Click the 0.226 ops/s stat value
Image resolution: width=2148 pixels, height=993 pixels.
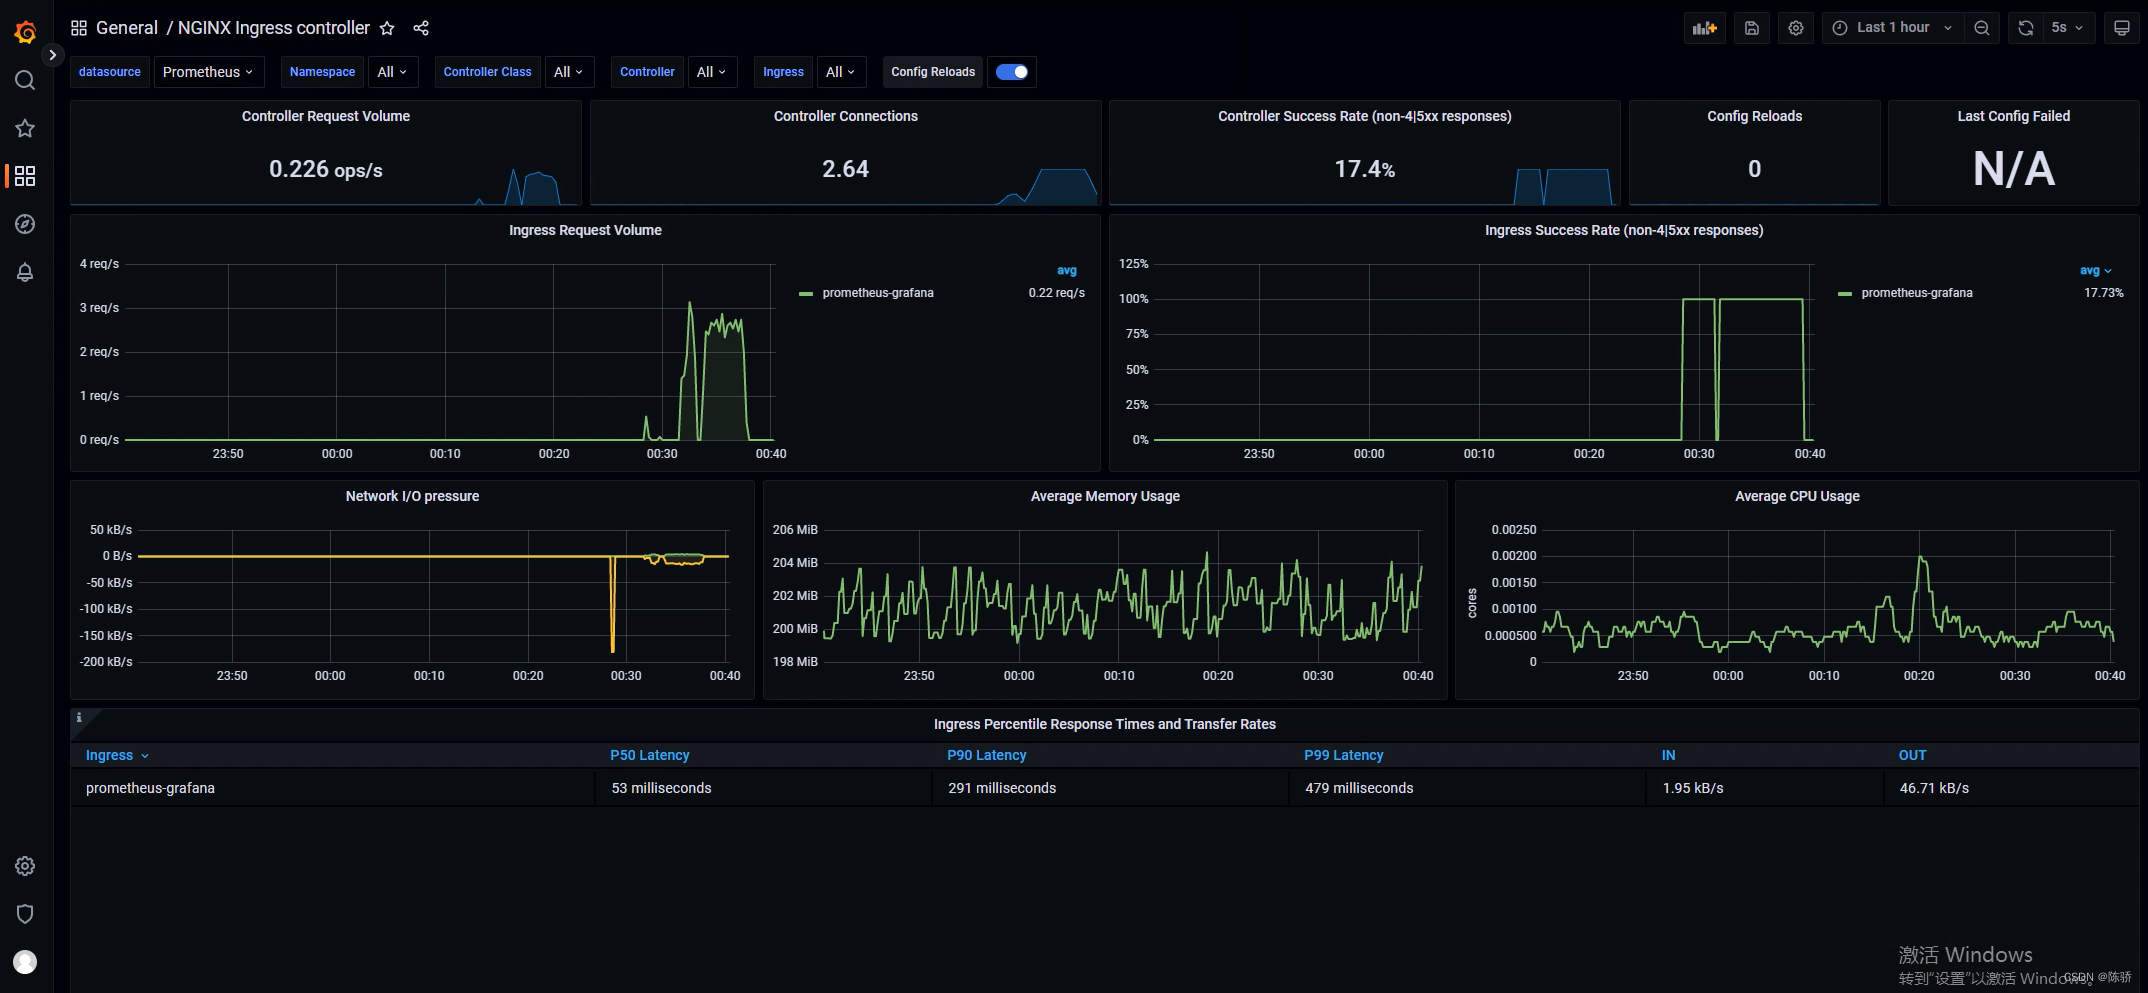pyautogui.click(x=326, y=169)
